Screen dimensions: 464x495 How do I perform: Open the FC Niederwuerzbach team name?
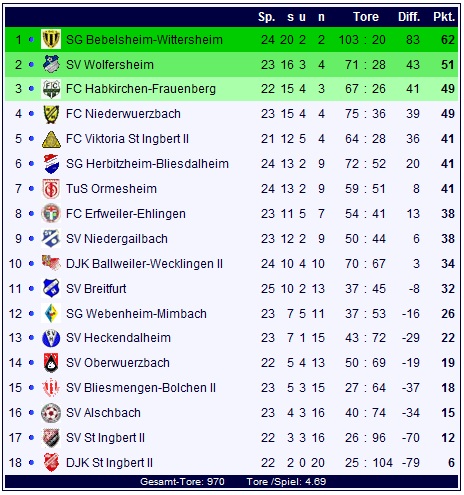[x=123, y=114]
